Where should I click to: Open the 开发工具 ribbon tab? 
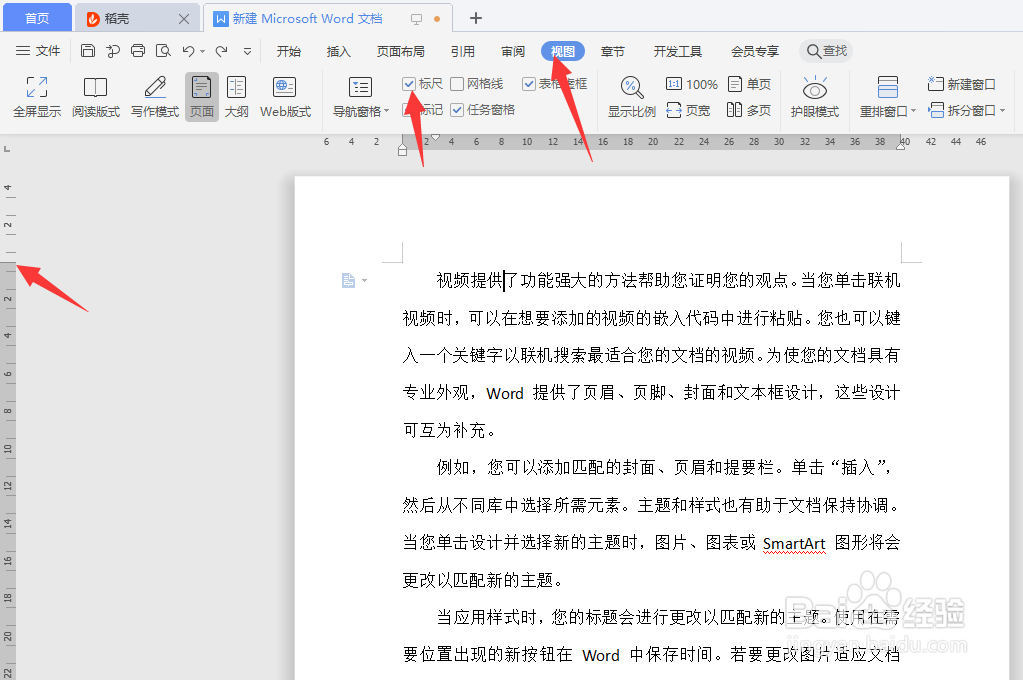[677, 51]
